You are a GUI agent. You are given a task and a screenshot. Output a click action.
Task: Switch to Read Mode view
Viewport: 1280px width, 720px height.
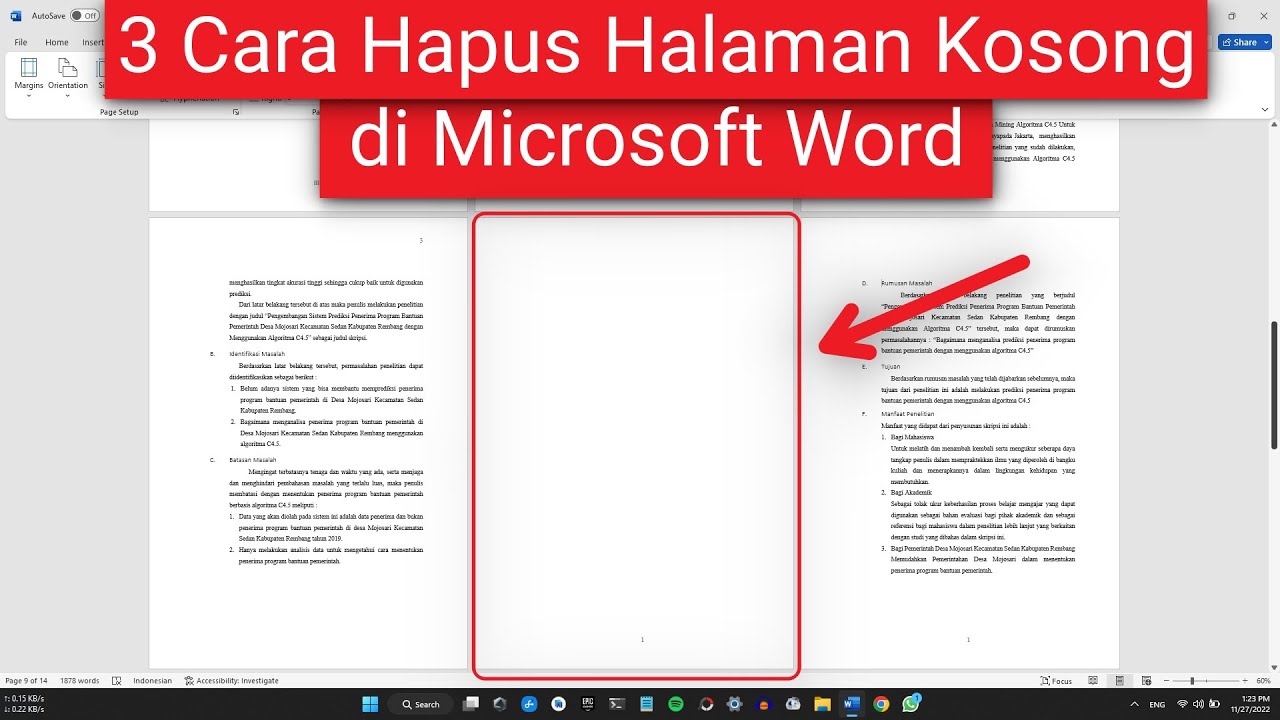1095,681
